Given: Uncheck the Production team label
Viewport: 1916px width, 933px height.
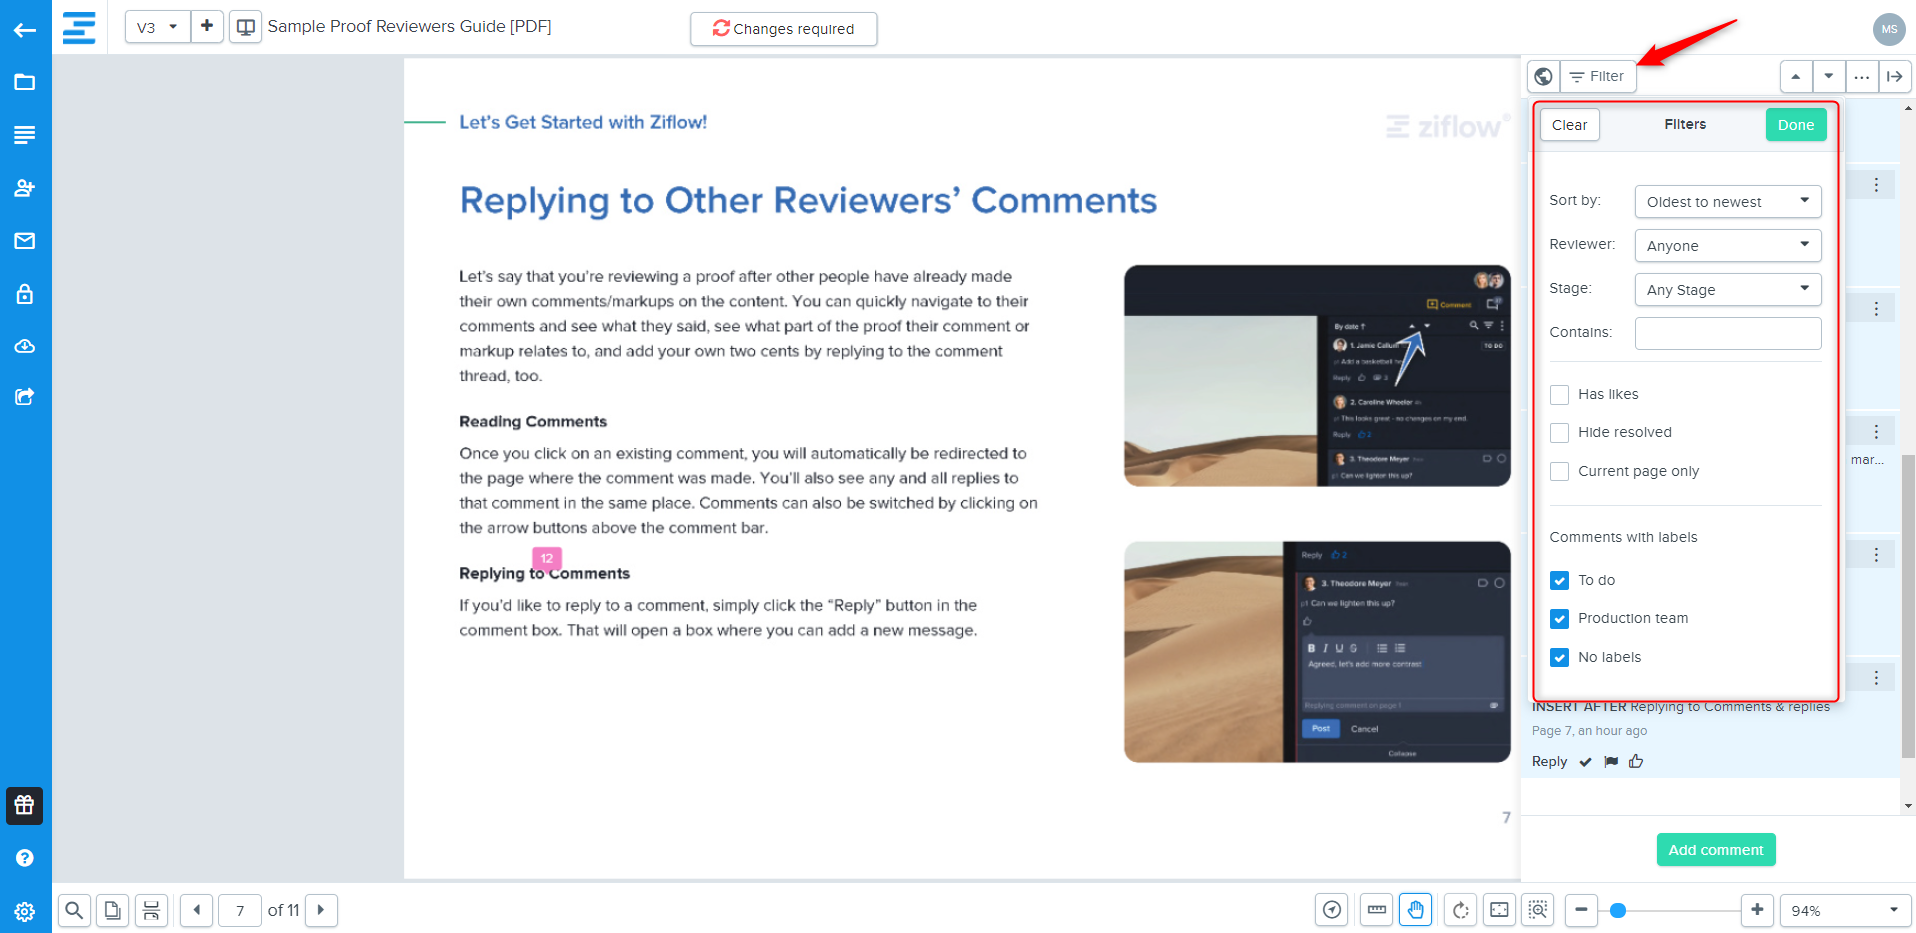Looking at the screenshot, I should point(1559,619).
